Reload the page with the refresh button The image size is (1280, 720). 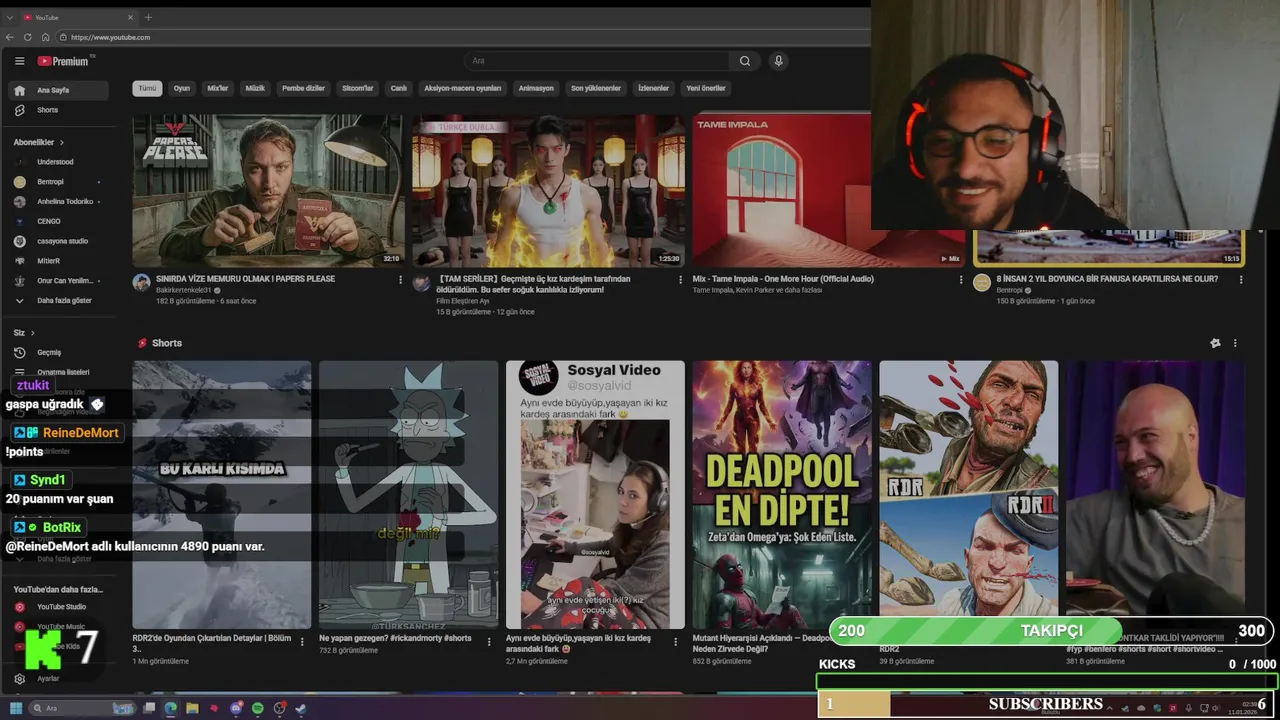[x=28, y=37]
